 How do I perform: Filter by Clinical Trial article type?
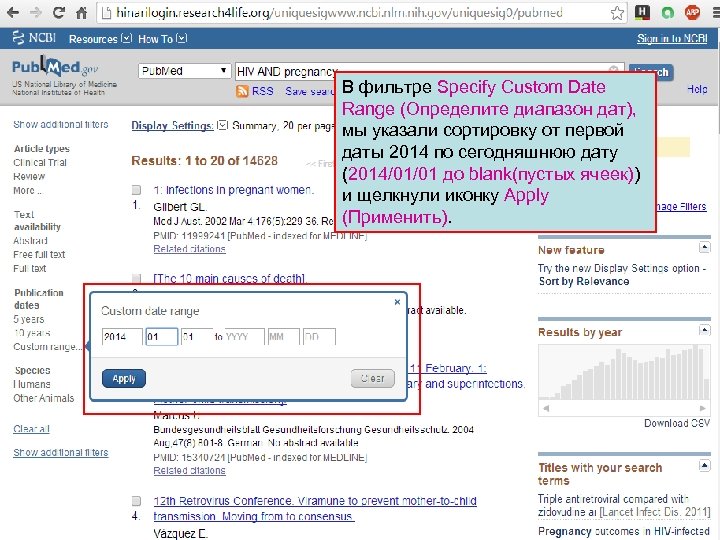click(x=40, y=163)
